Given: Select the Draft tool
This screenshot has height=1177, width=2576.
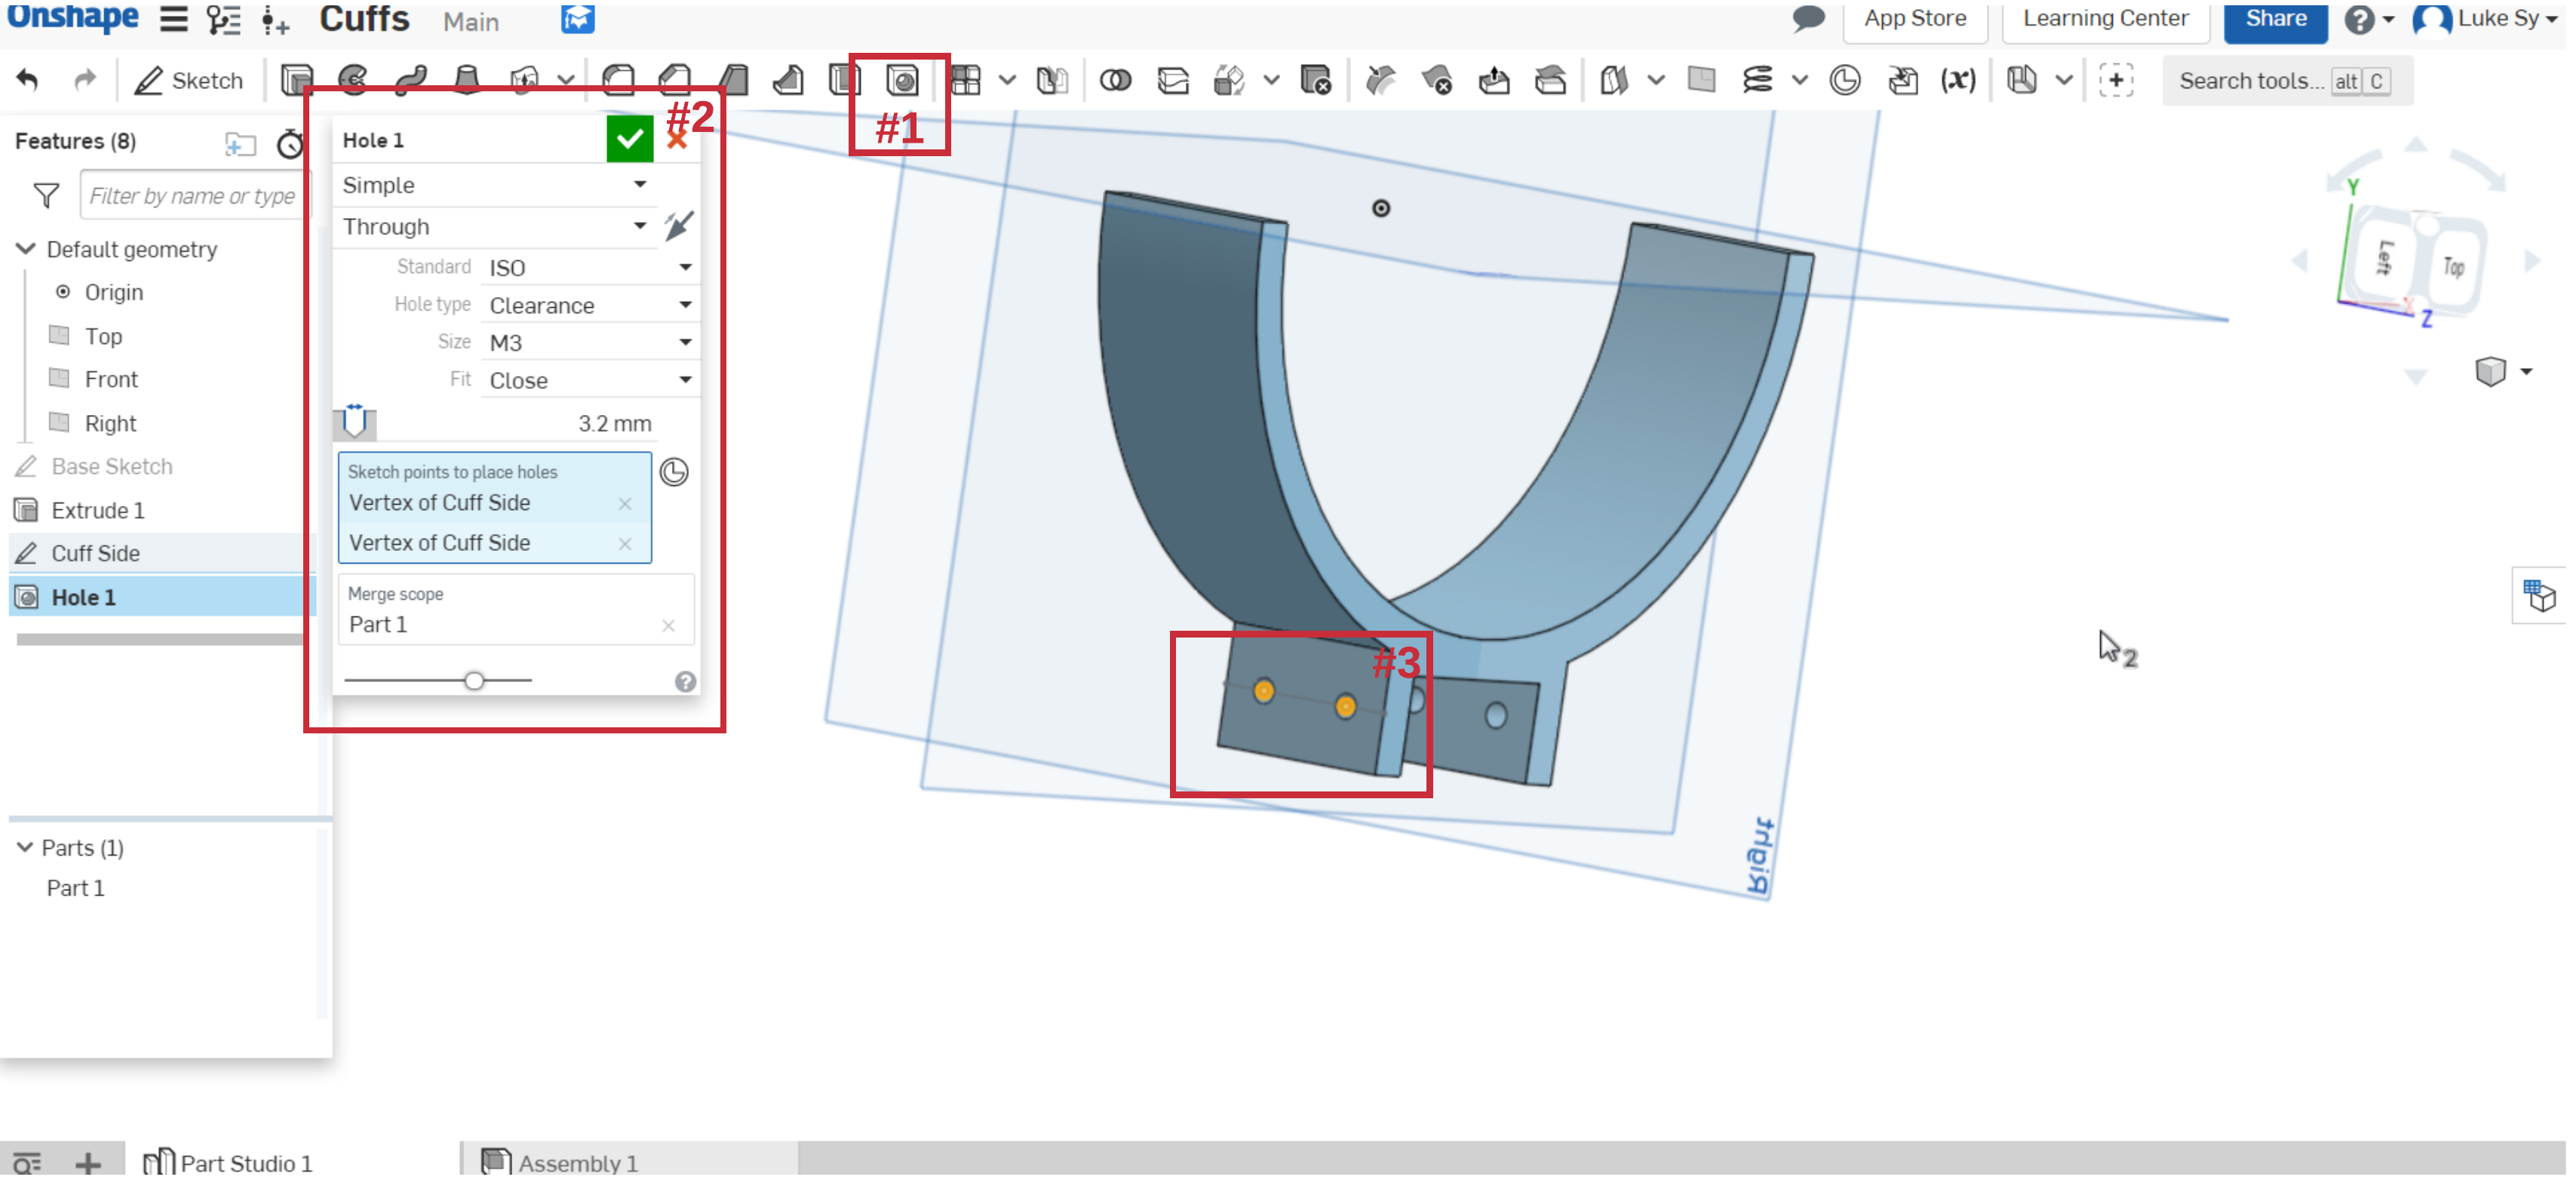Looking at the screenshot, I should (732, 80).
